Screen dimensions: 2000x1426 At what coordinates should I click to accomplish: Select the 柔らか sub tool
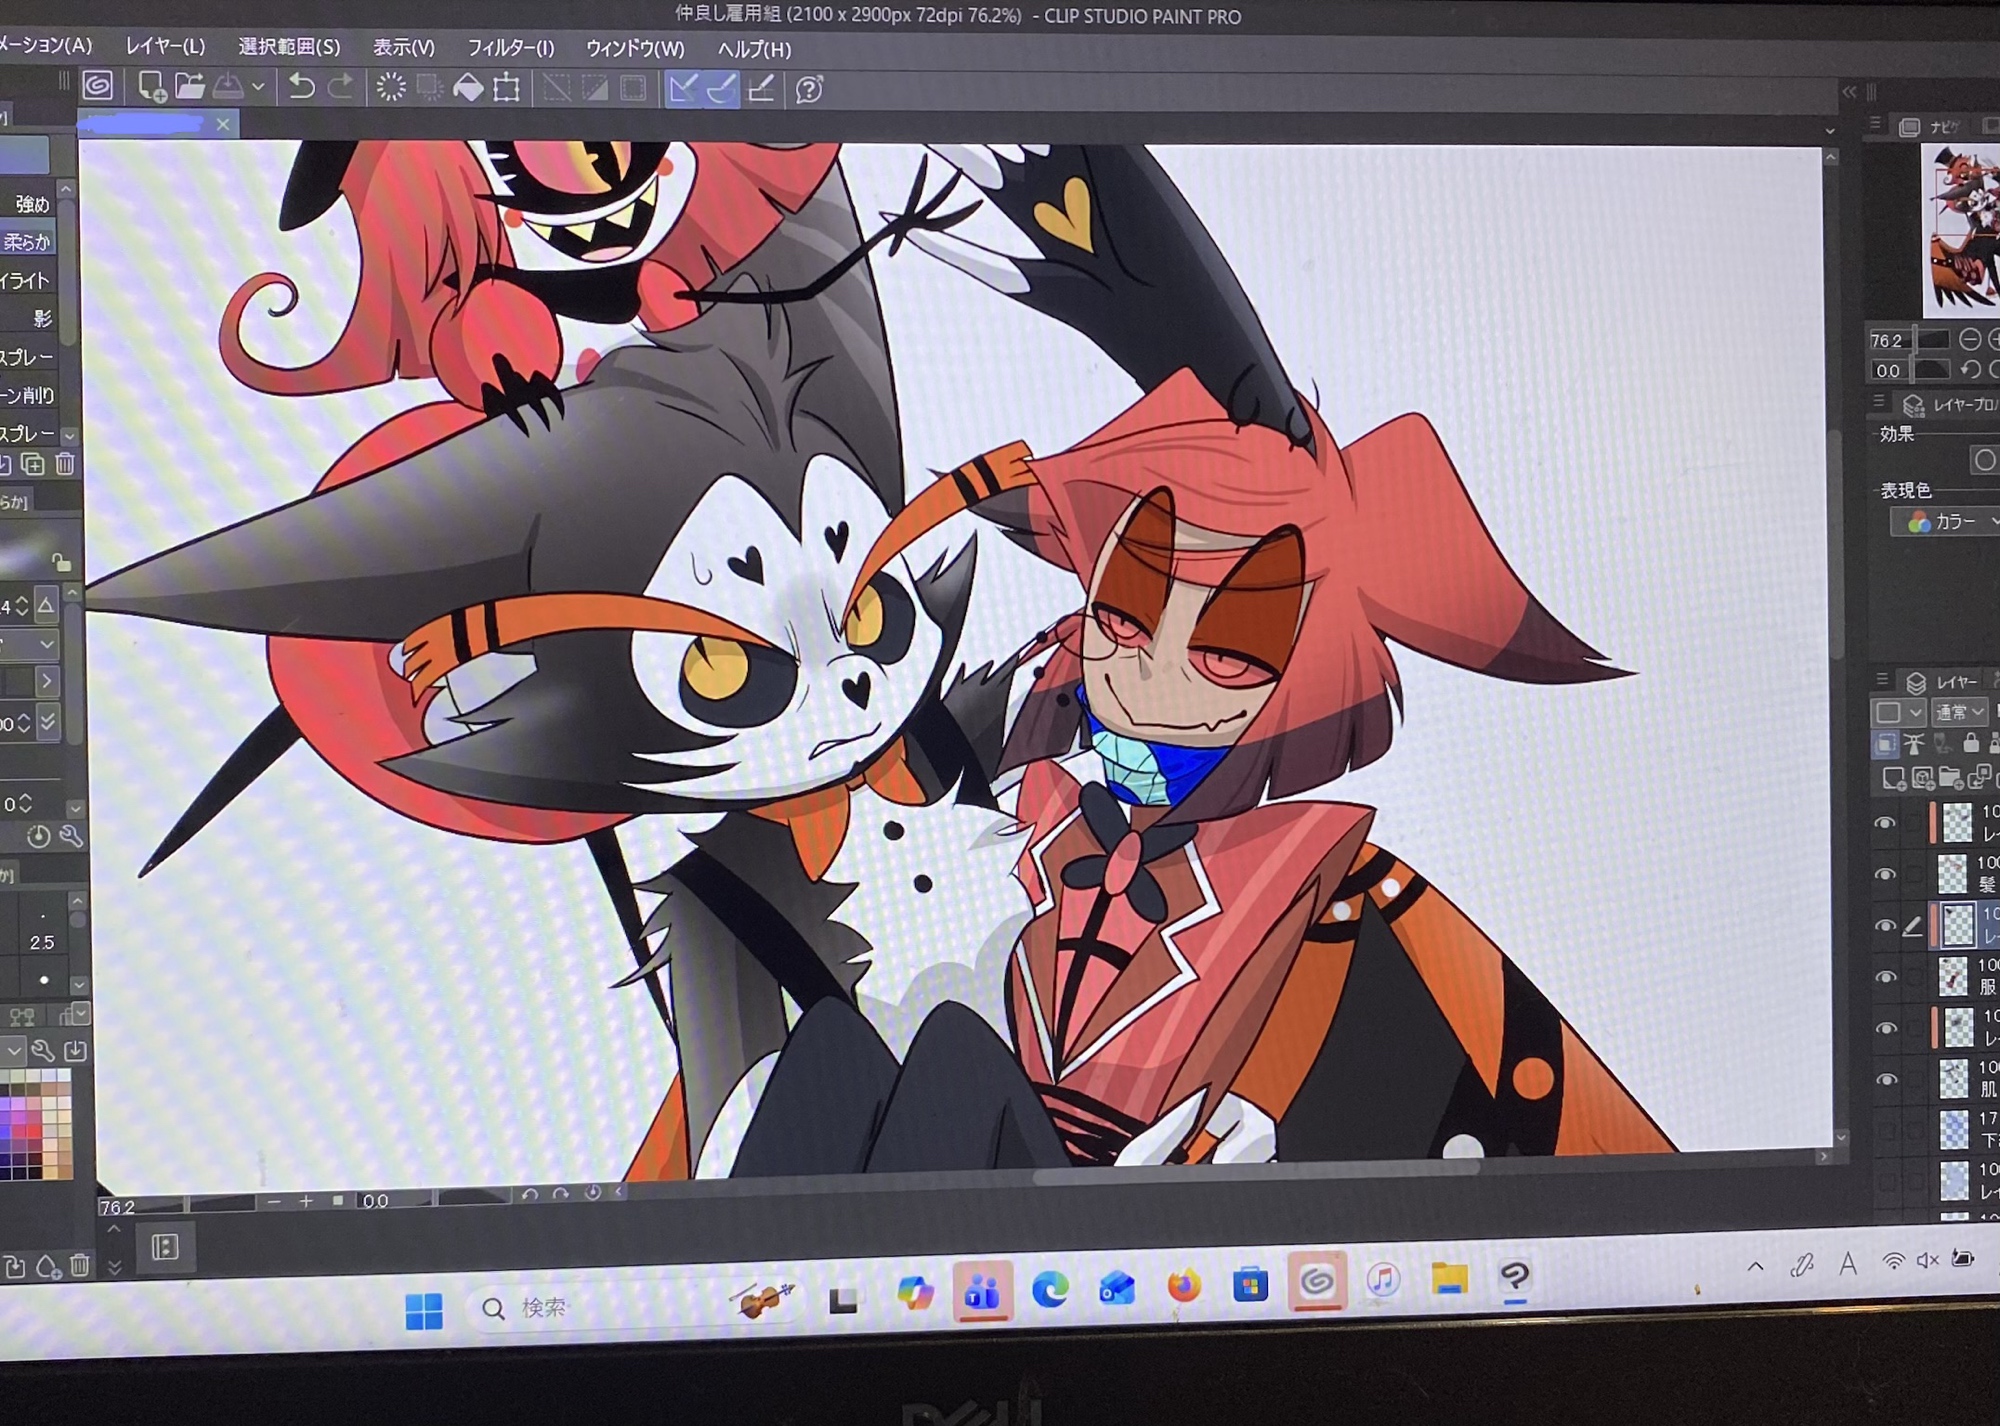[27, 242]
